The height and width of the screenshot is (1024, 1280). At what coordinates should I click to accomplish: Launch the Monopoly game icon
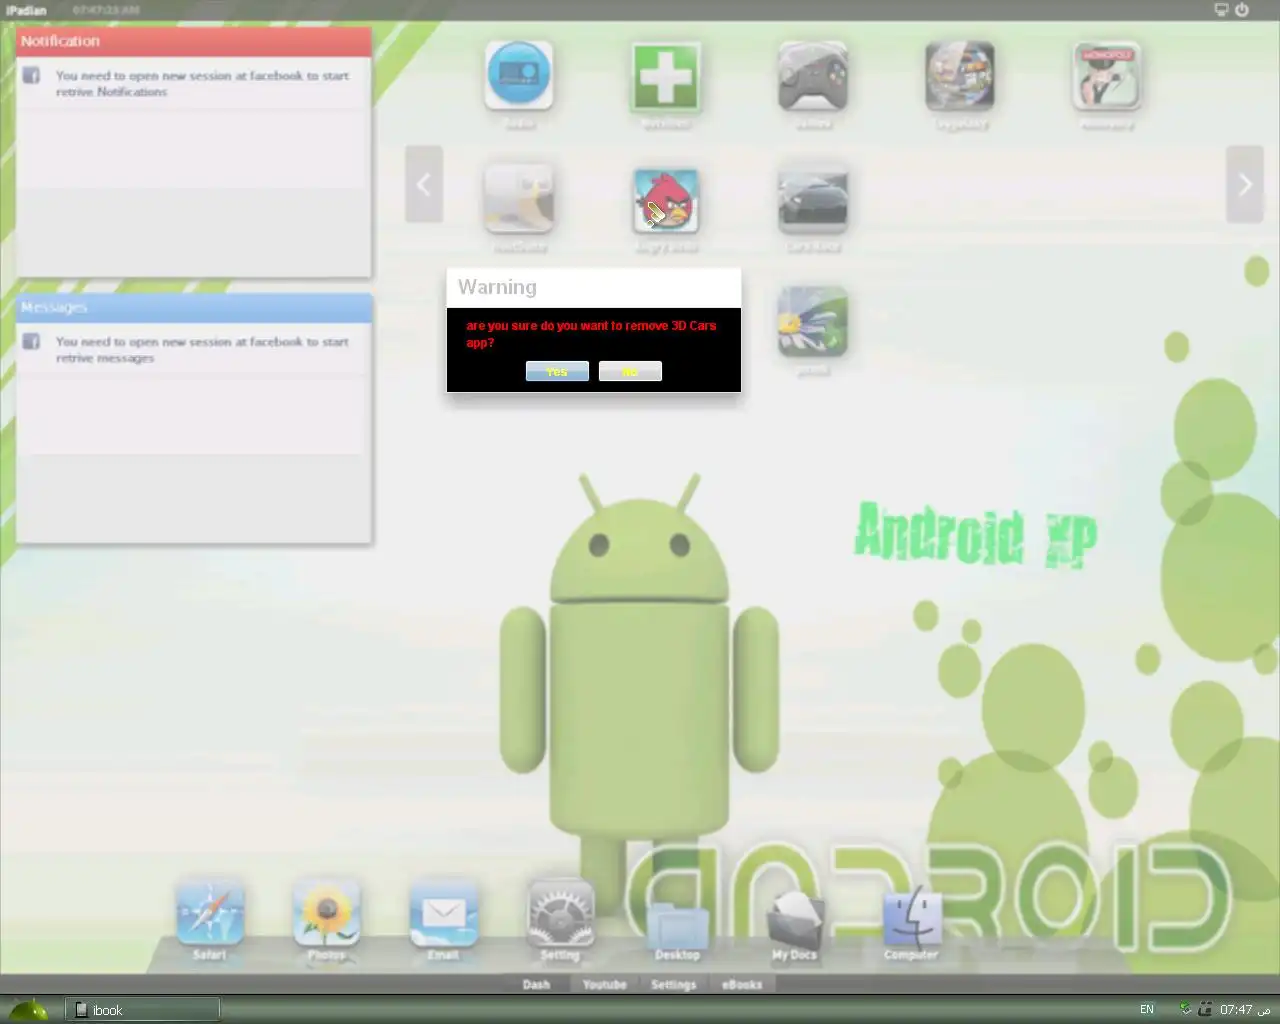[x=1107, y=75]
